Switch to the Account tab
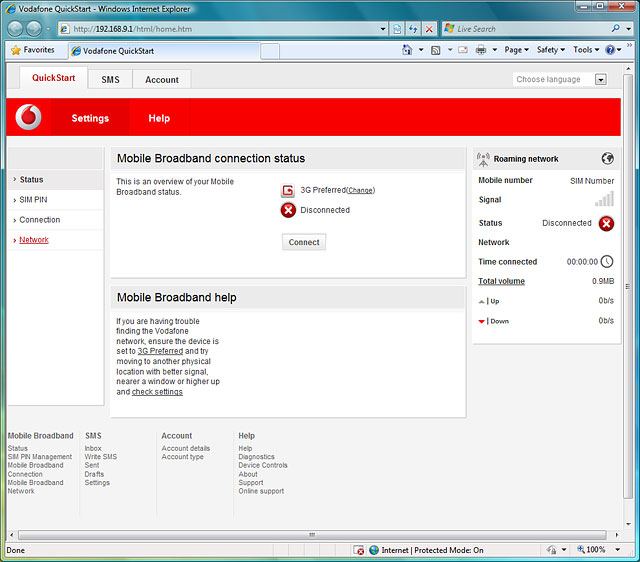This screenshot has width=640, height=562. click(x=162, y=79)
